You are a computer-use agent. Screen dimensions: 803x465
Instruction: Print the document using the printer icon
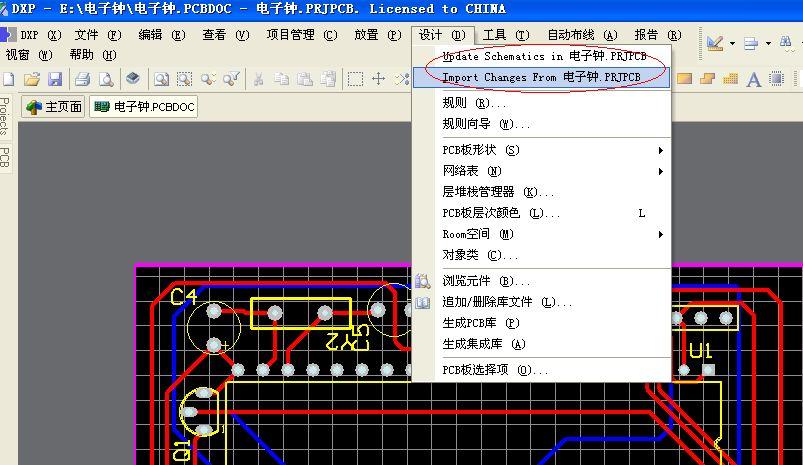coord(82,79)
